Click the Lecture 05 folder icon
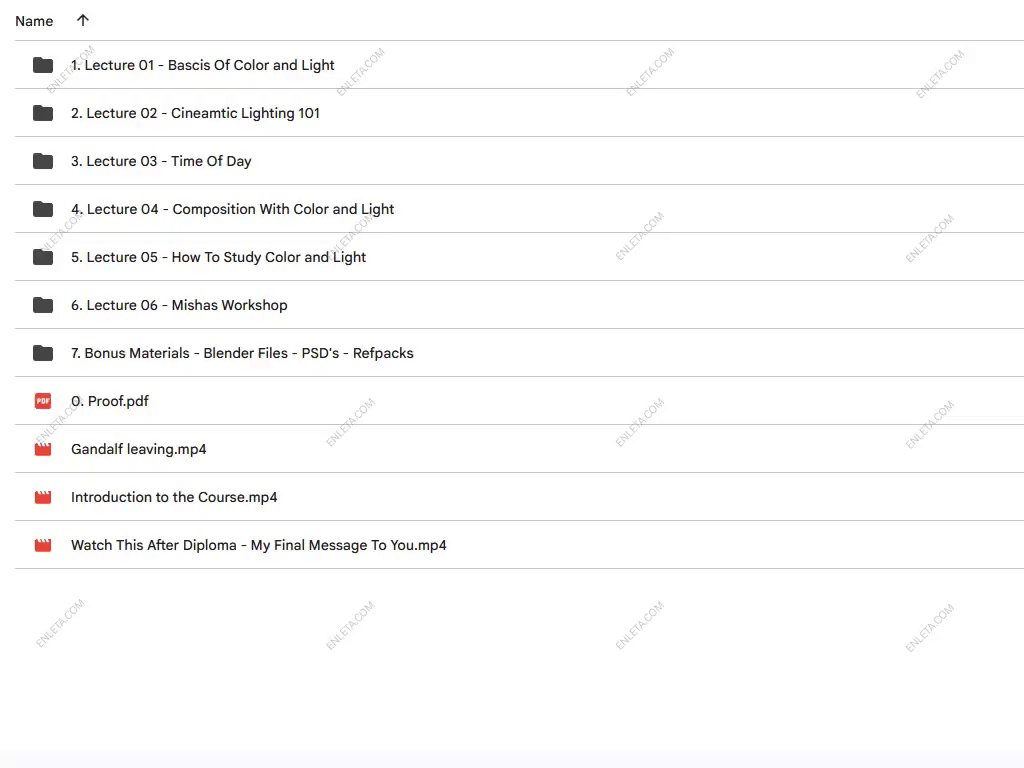Image resolution: width=1024 pixels, height=768 pixels. click(43, 257)
